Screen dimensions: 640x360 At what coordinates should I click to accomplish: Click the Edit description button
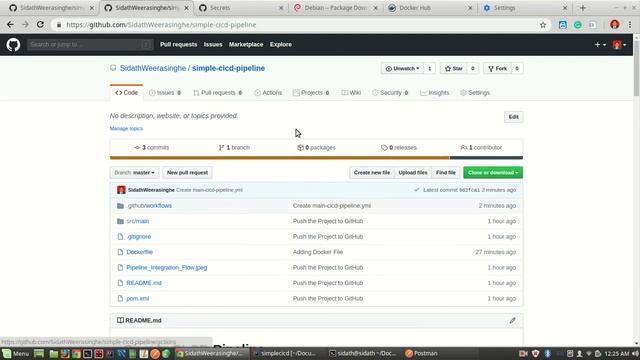(513, 117)
